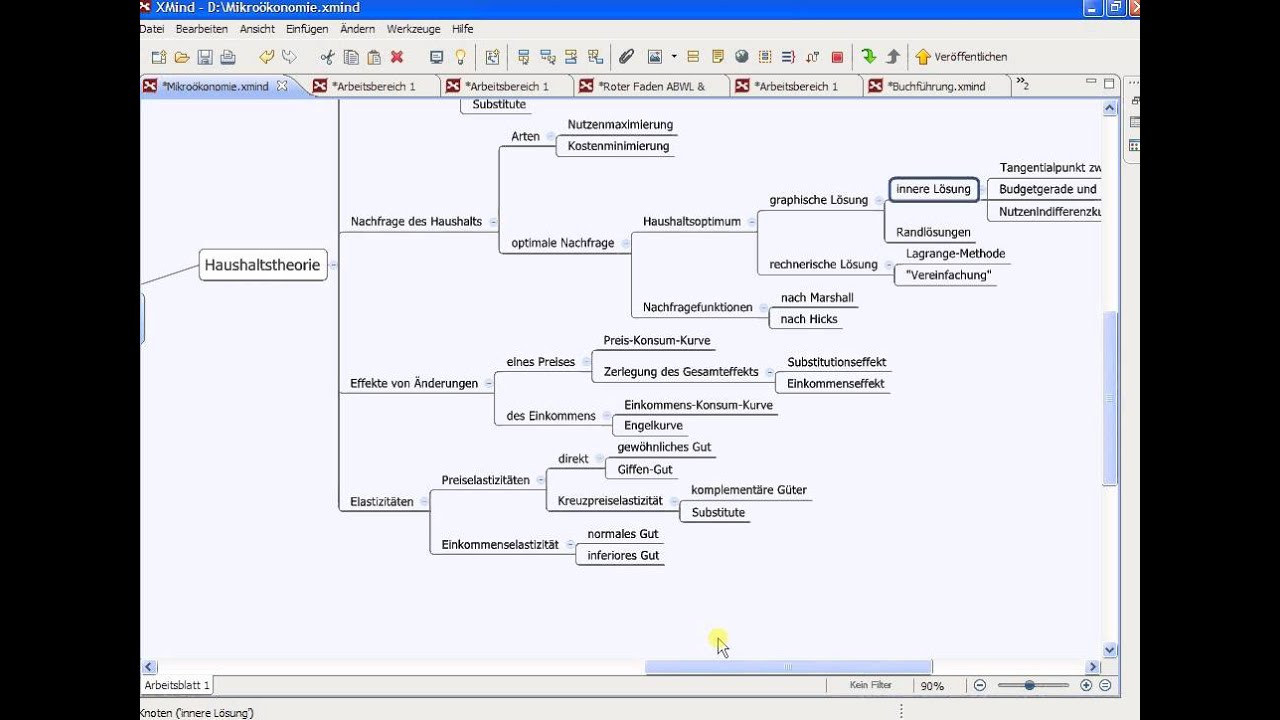Add attachment with paperclip icon
This screenshot has width=1280, height=720.
tap(627, 57)
